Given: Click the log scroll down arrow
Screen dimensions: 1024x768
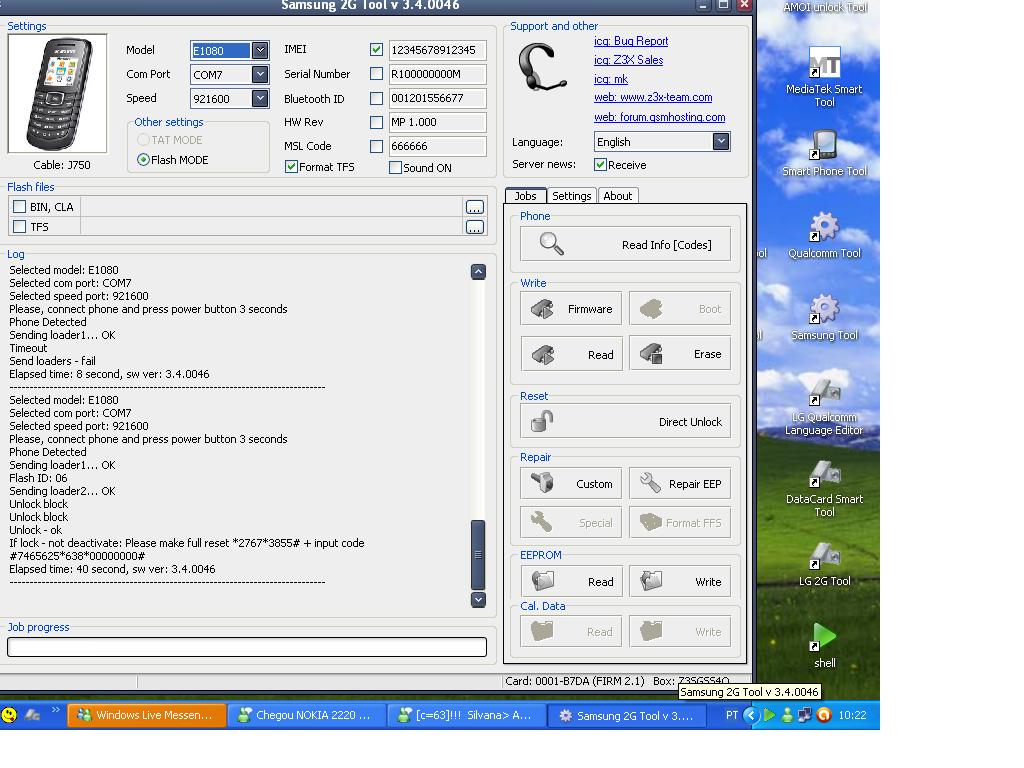Looking at the screenshot, I should click(x=478, y=600).
